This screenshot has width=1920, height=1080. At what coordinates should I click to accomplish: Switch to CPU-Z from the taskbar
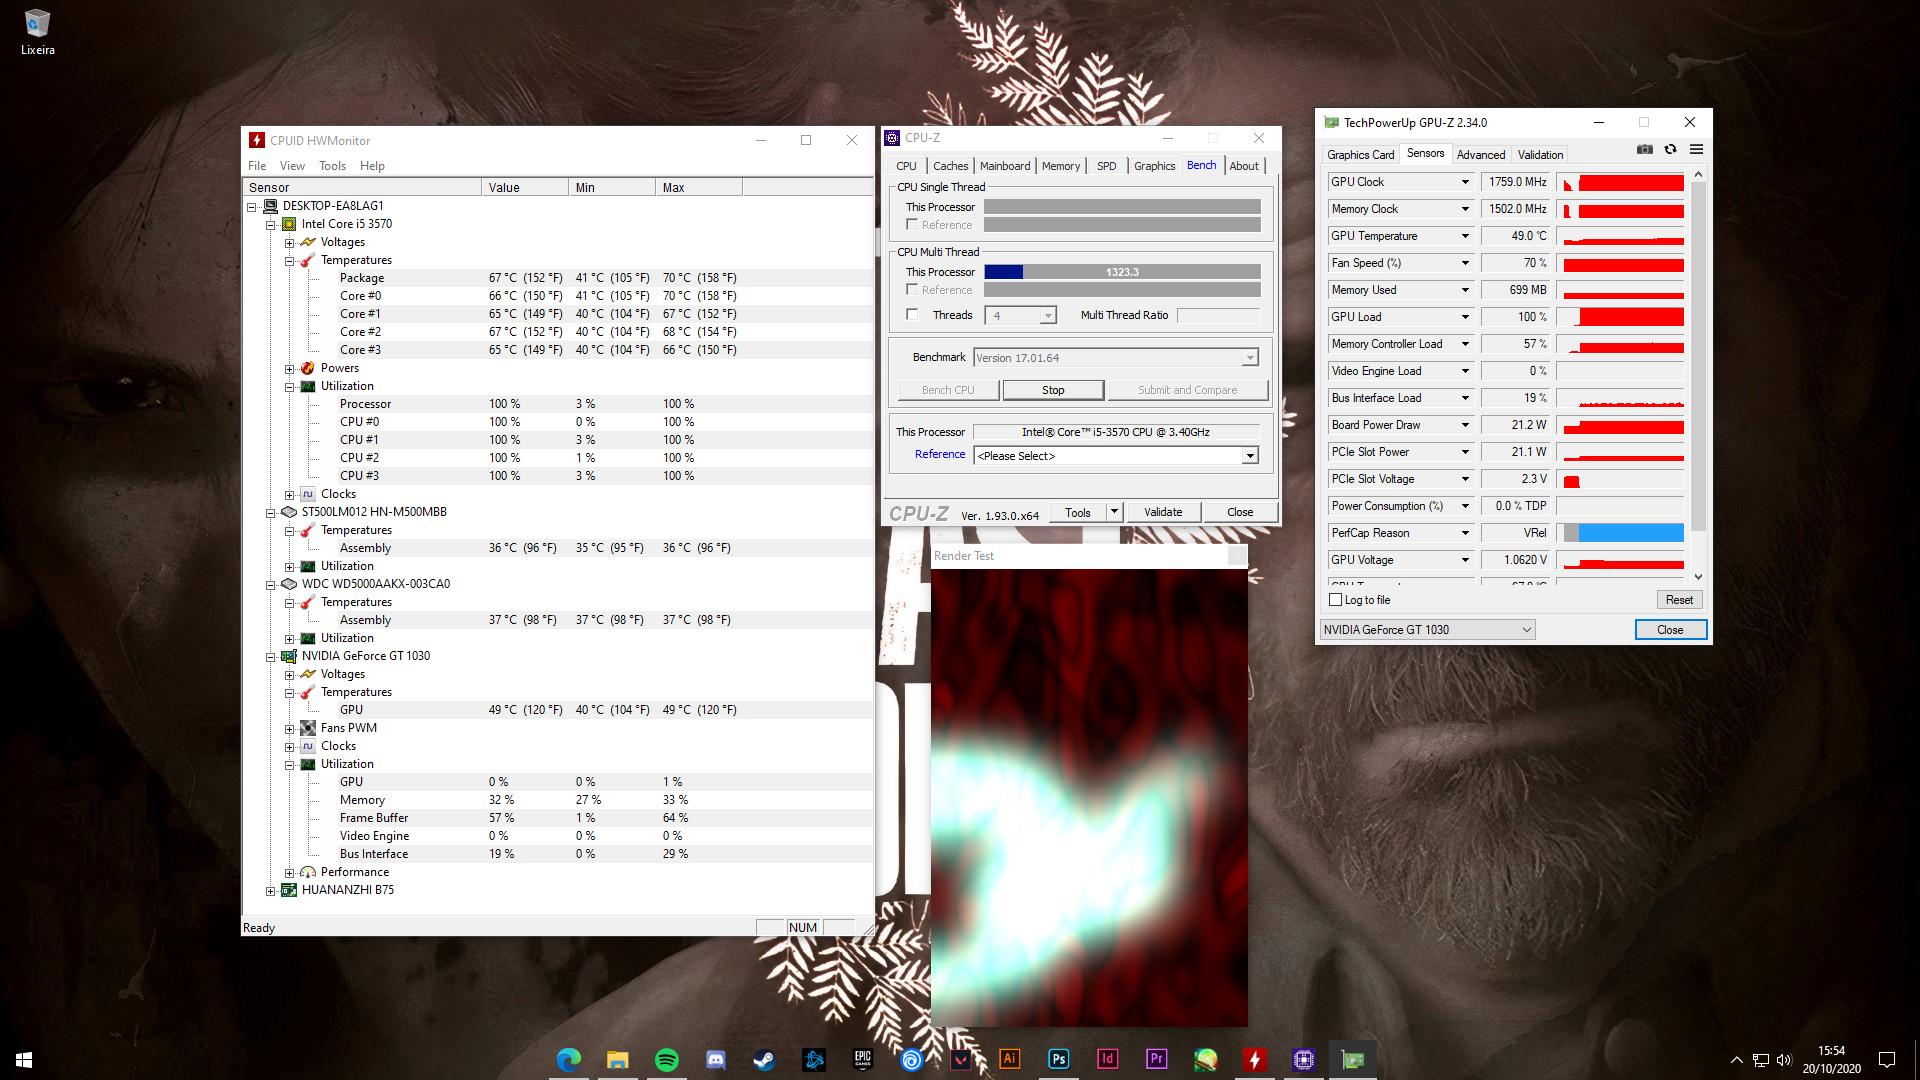(1303, 1059)
